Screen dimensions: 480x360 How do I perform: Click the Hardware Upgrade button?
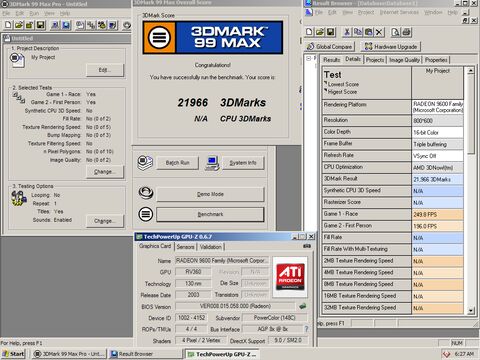coord(391,47)
